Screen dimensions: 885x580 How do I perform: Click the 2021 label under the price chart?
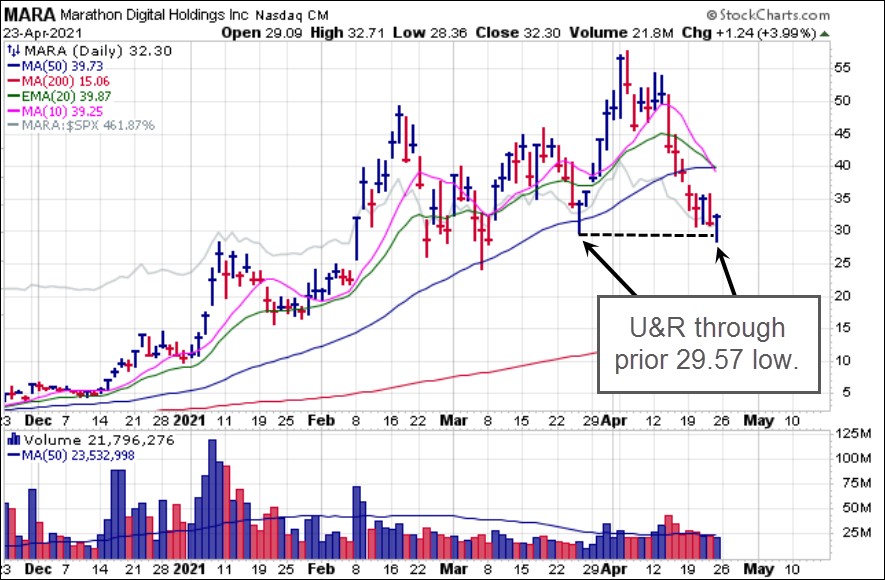(189, 420)
